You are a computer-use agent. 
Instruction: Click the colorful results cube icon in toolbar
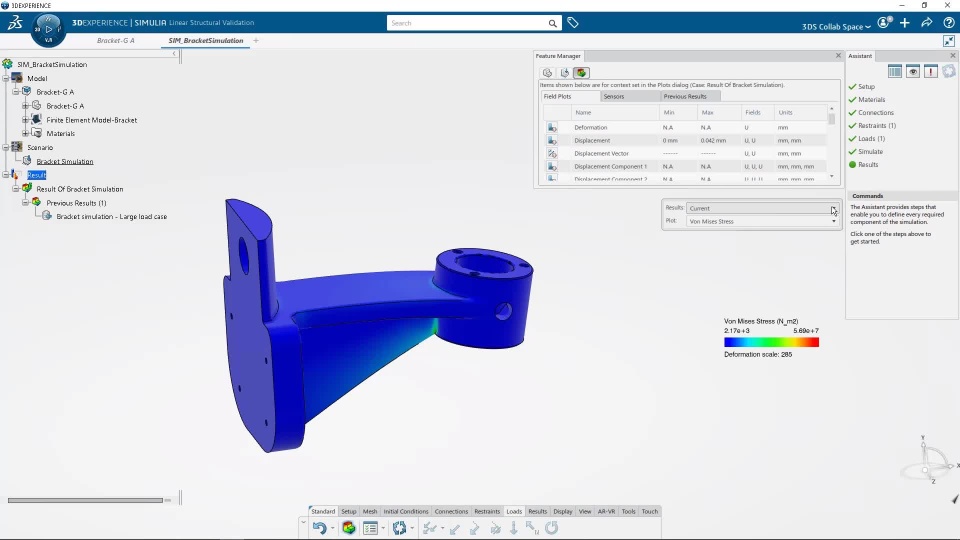[348, 528]
